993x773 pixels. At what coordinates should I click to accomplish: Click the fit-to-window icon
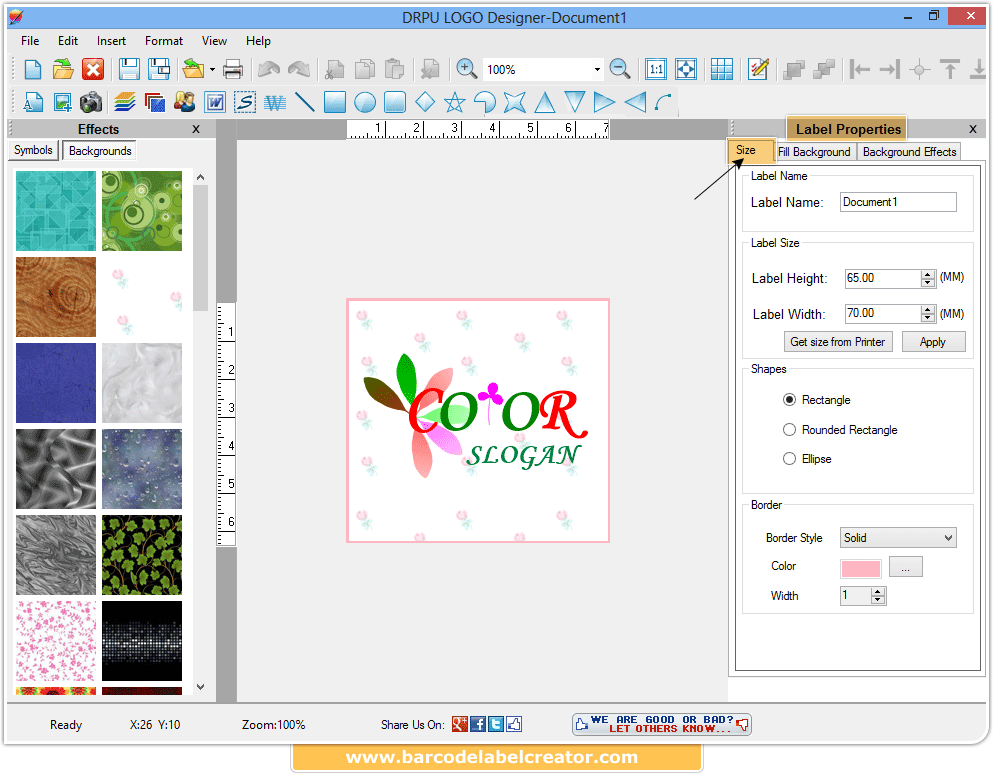[x=686, y=69]
